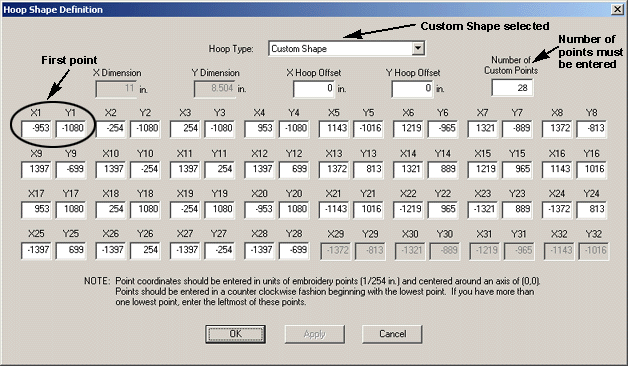This screenshot has height=366, width=628.
Task: Select the Y2 coordinate field
Action: pyautogui.click(x=145, y=129)
